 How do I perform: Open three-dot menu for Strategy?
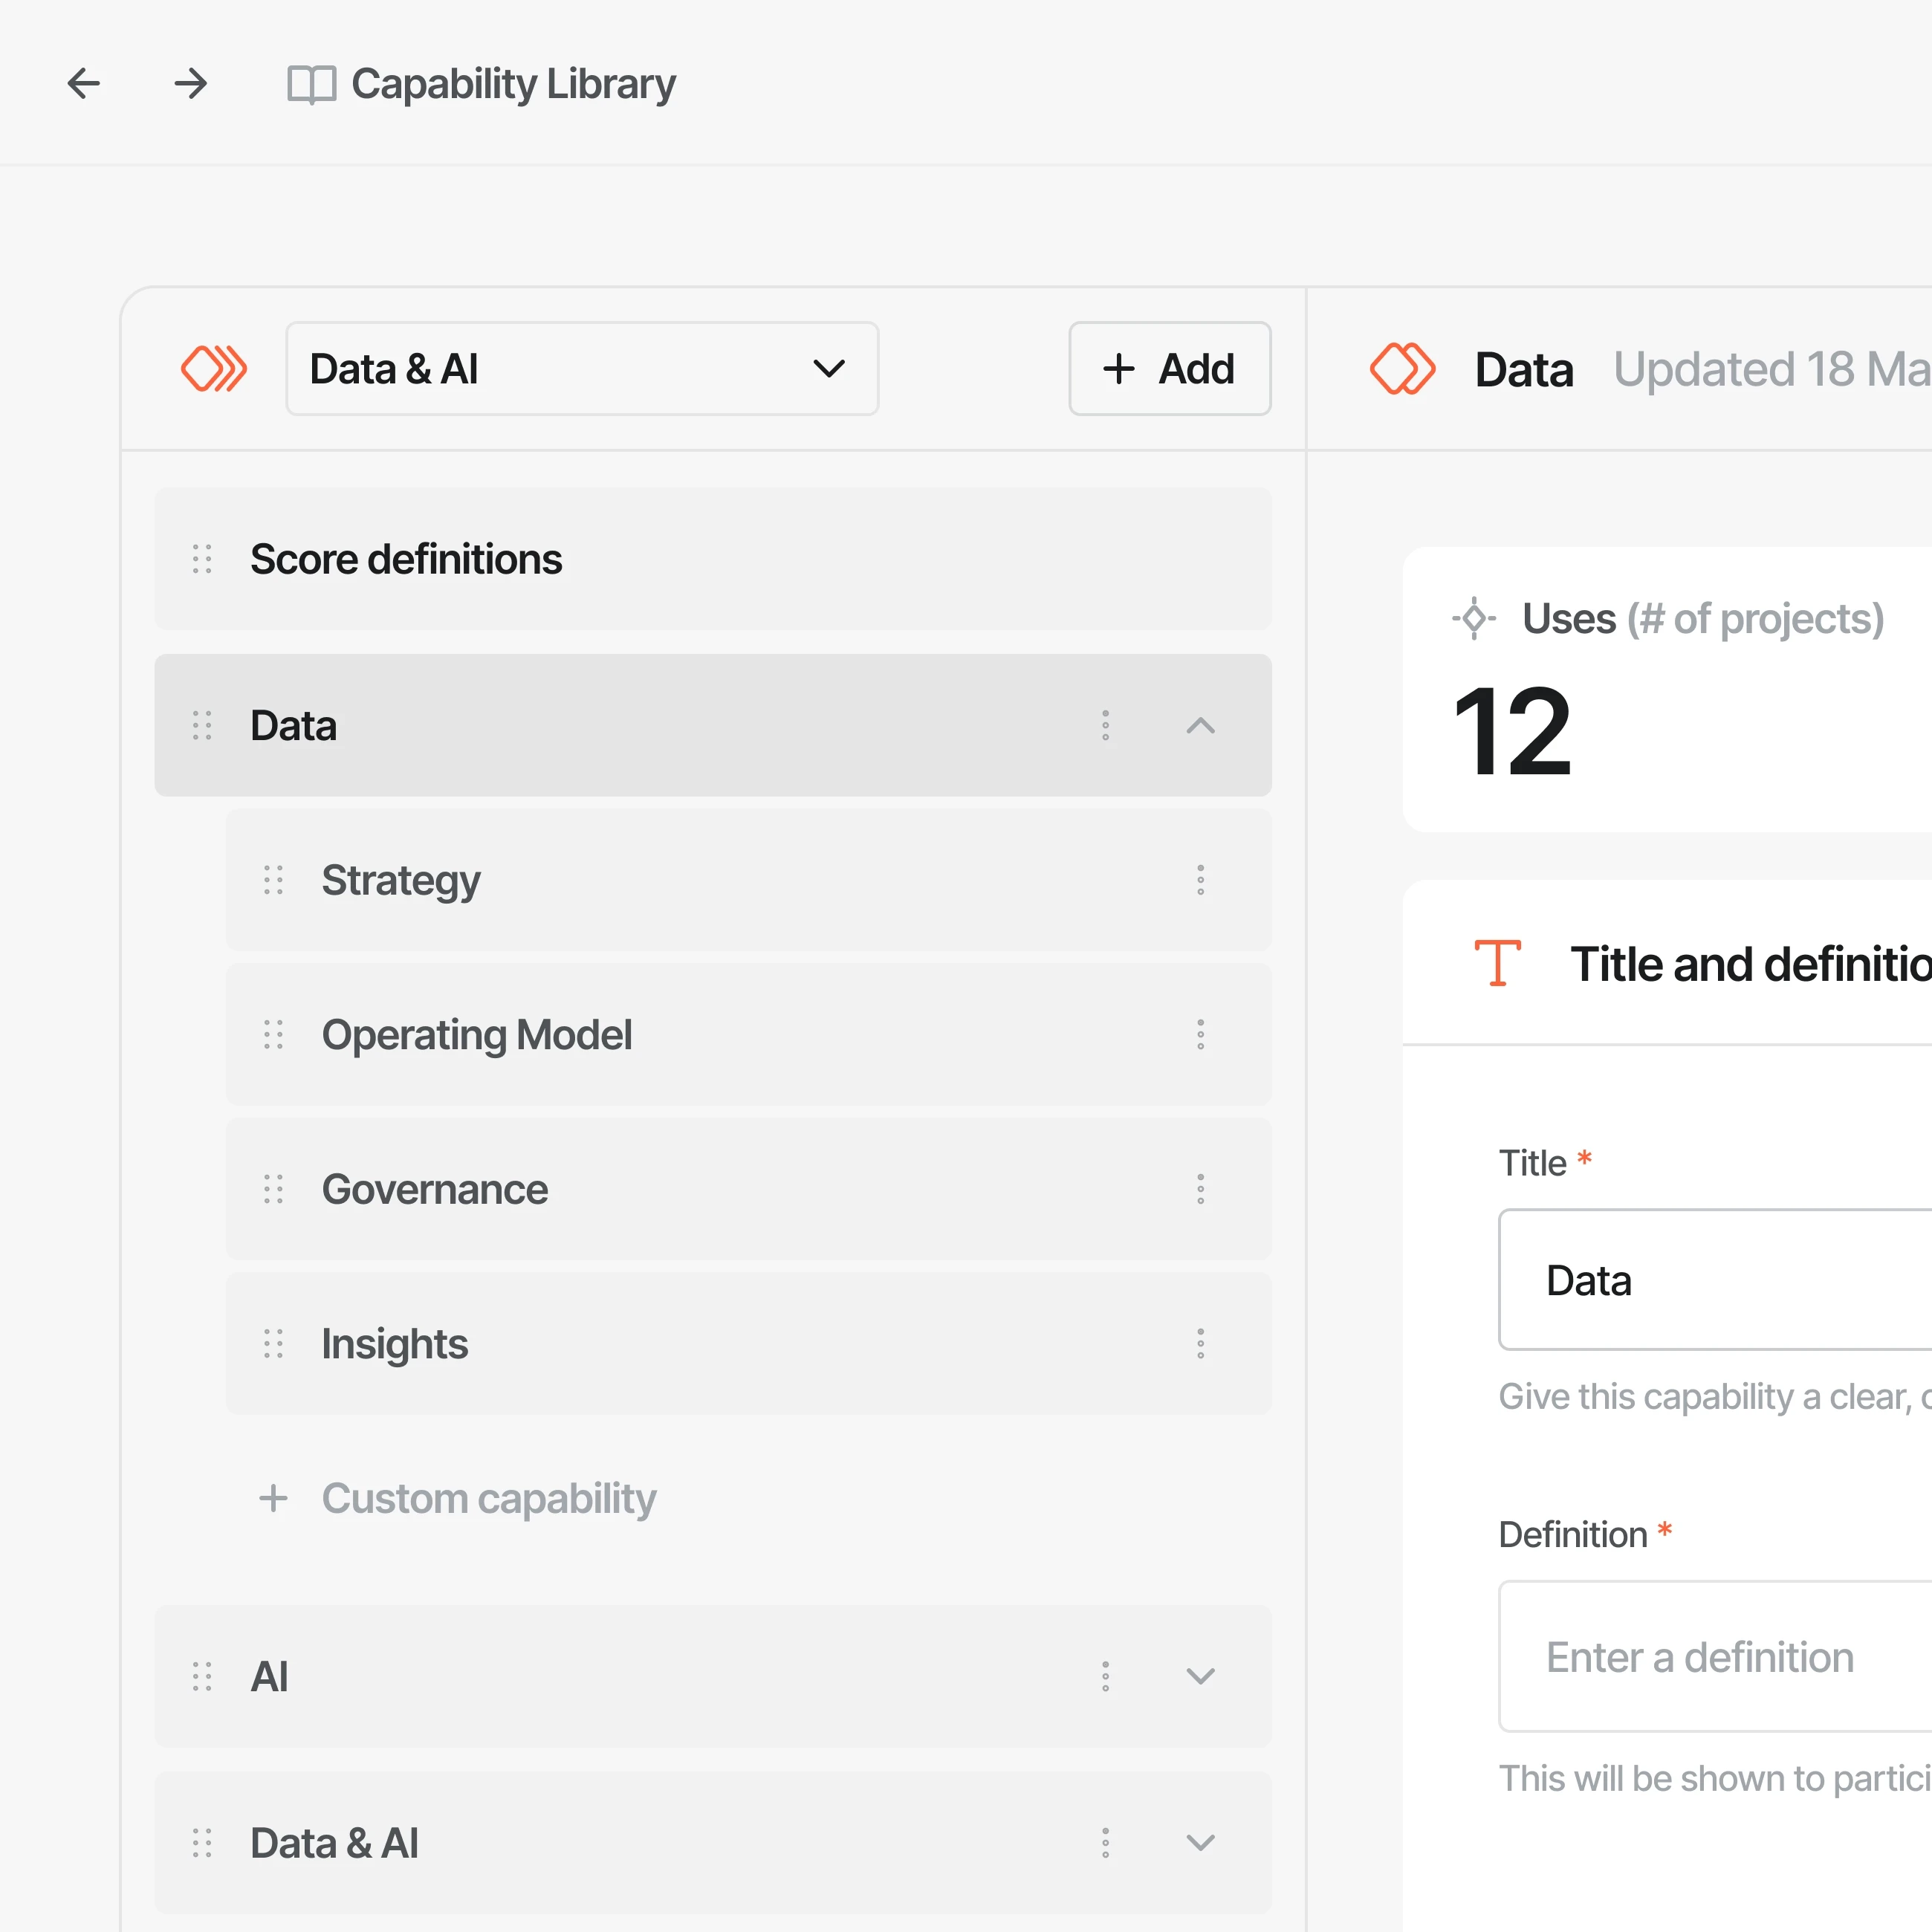click(x=1200, y=880)
